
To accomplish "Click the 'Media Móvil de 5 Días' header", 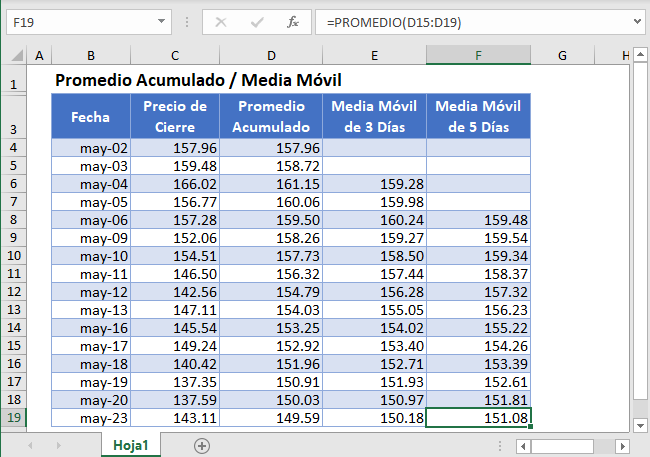I will [x=478, y=116].
